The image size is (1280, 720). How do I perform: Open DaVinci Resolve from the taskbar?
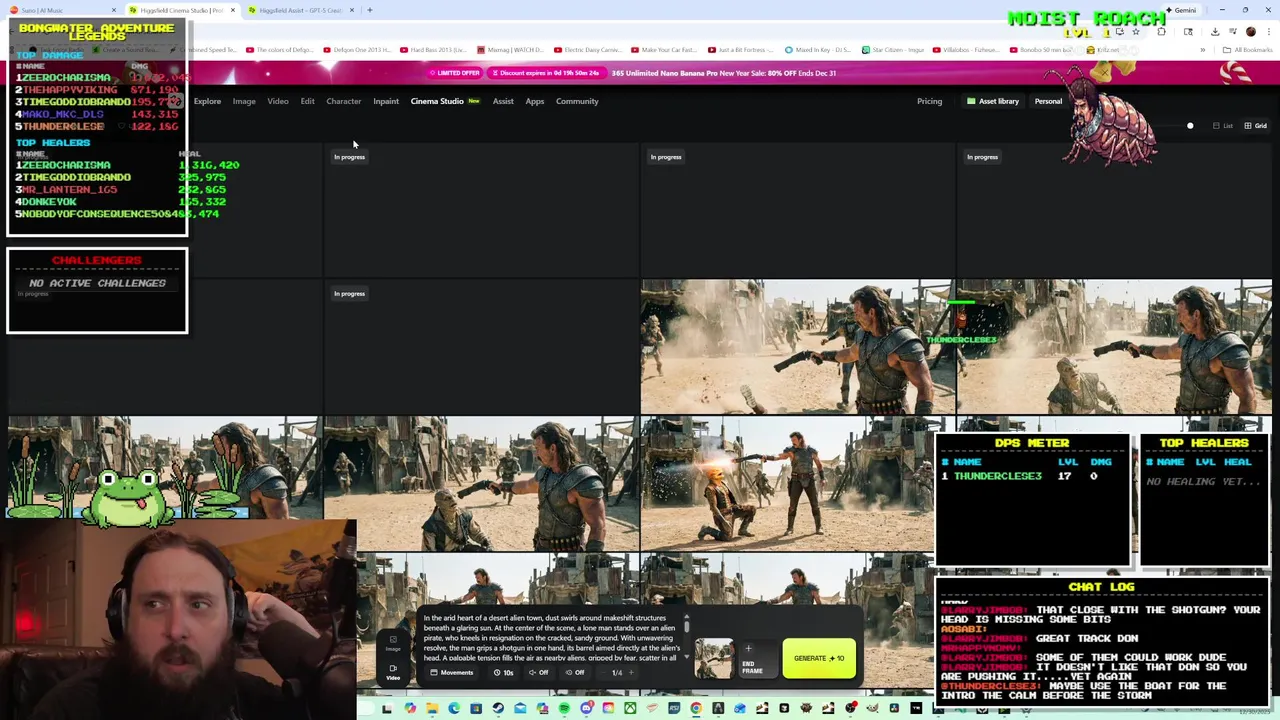click(895, 708)
